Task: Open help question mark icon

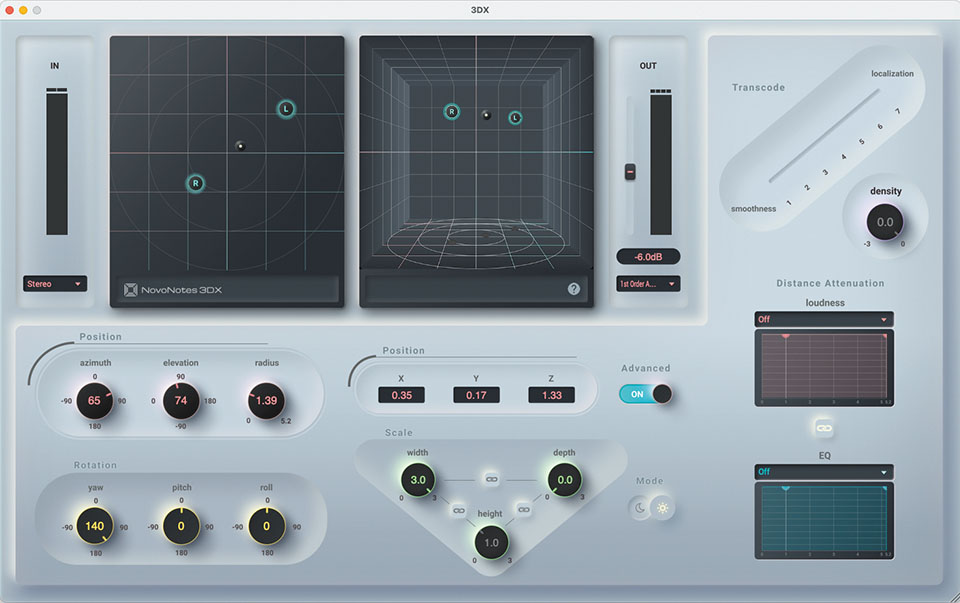Action: pyautogui.click(x=574, y=289)
